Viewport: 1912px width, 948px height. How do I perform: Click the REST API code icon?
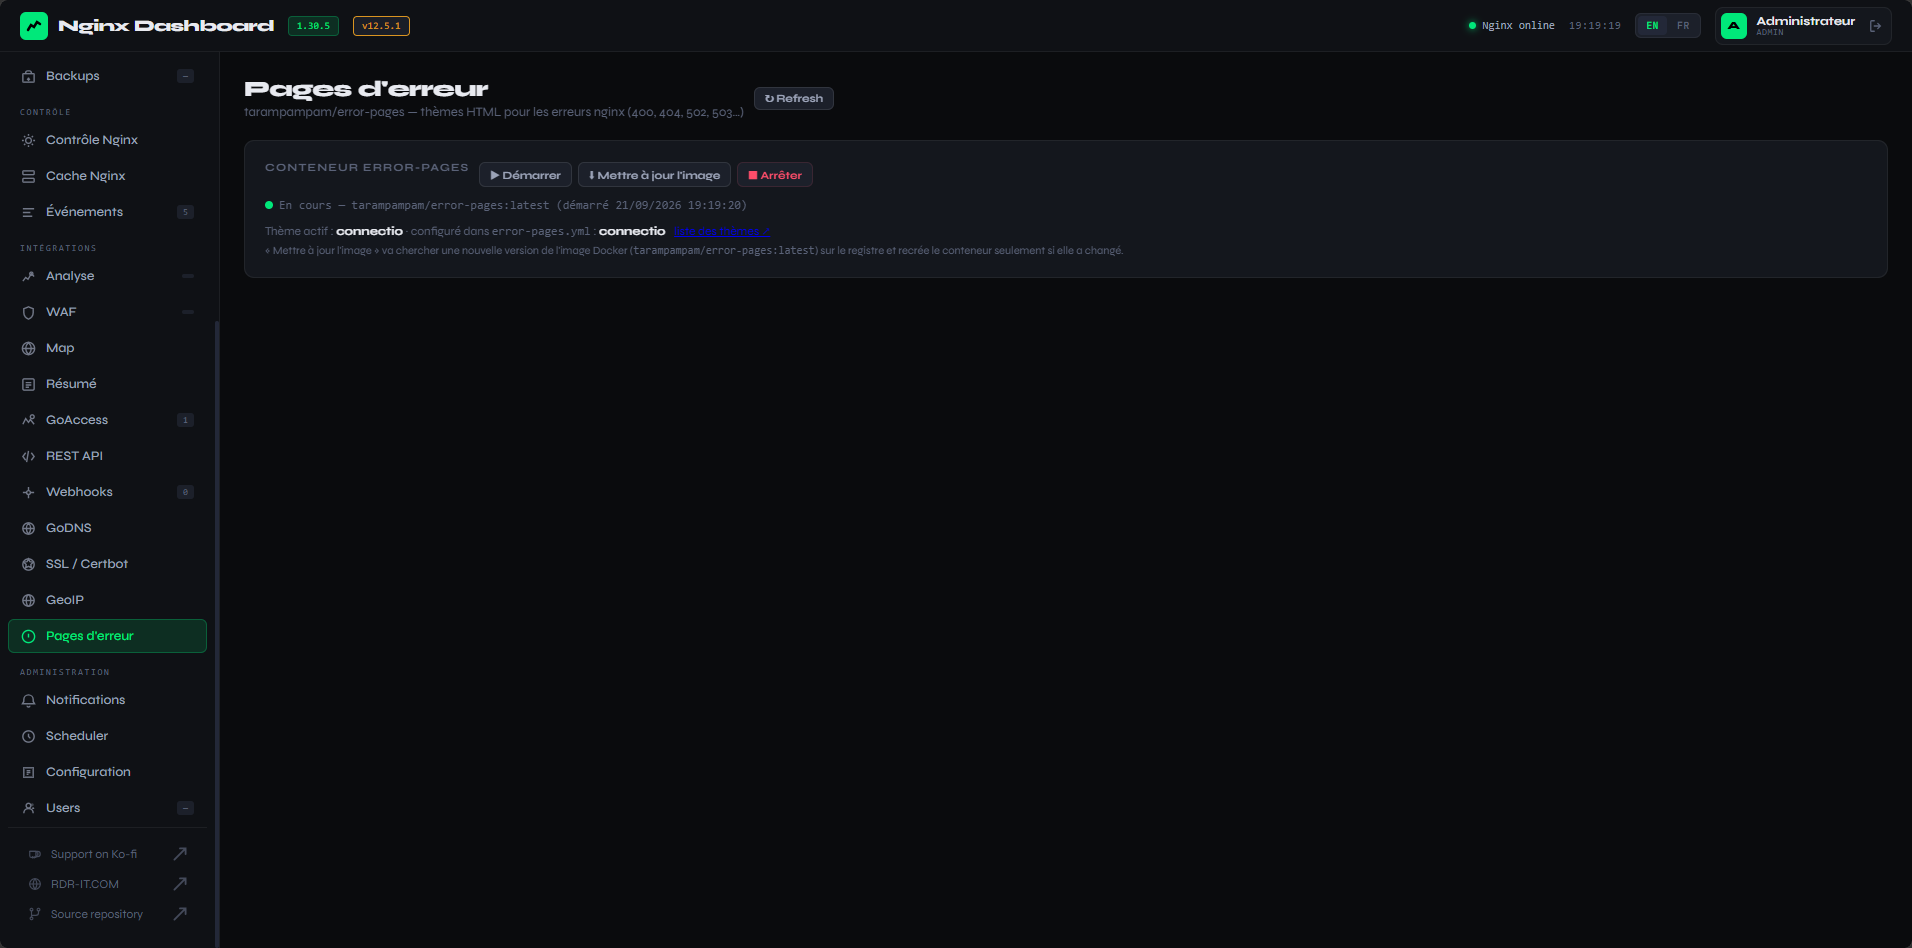point(29,456)
